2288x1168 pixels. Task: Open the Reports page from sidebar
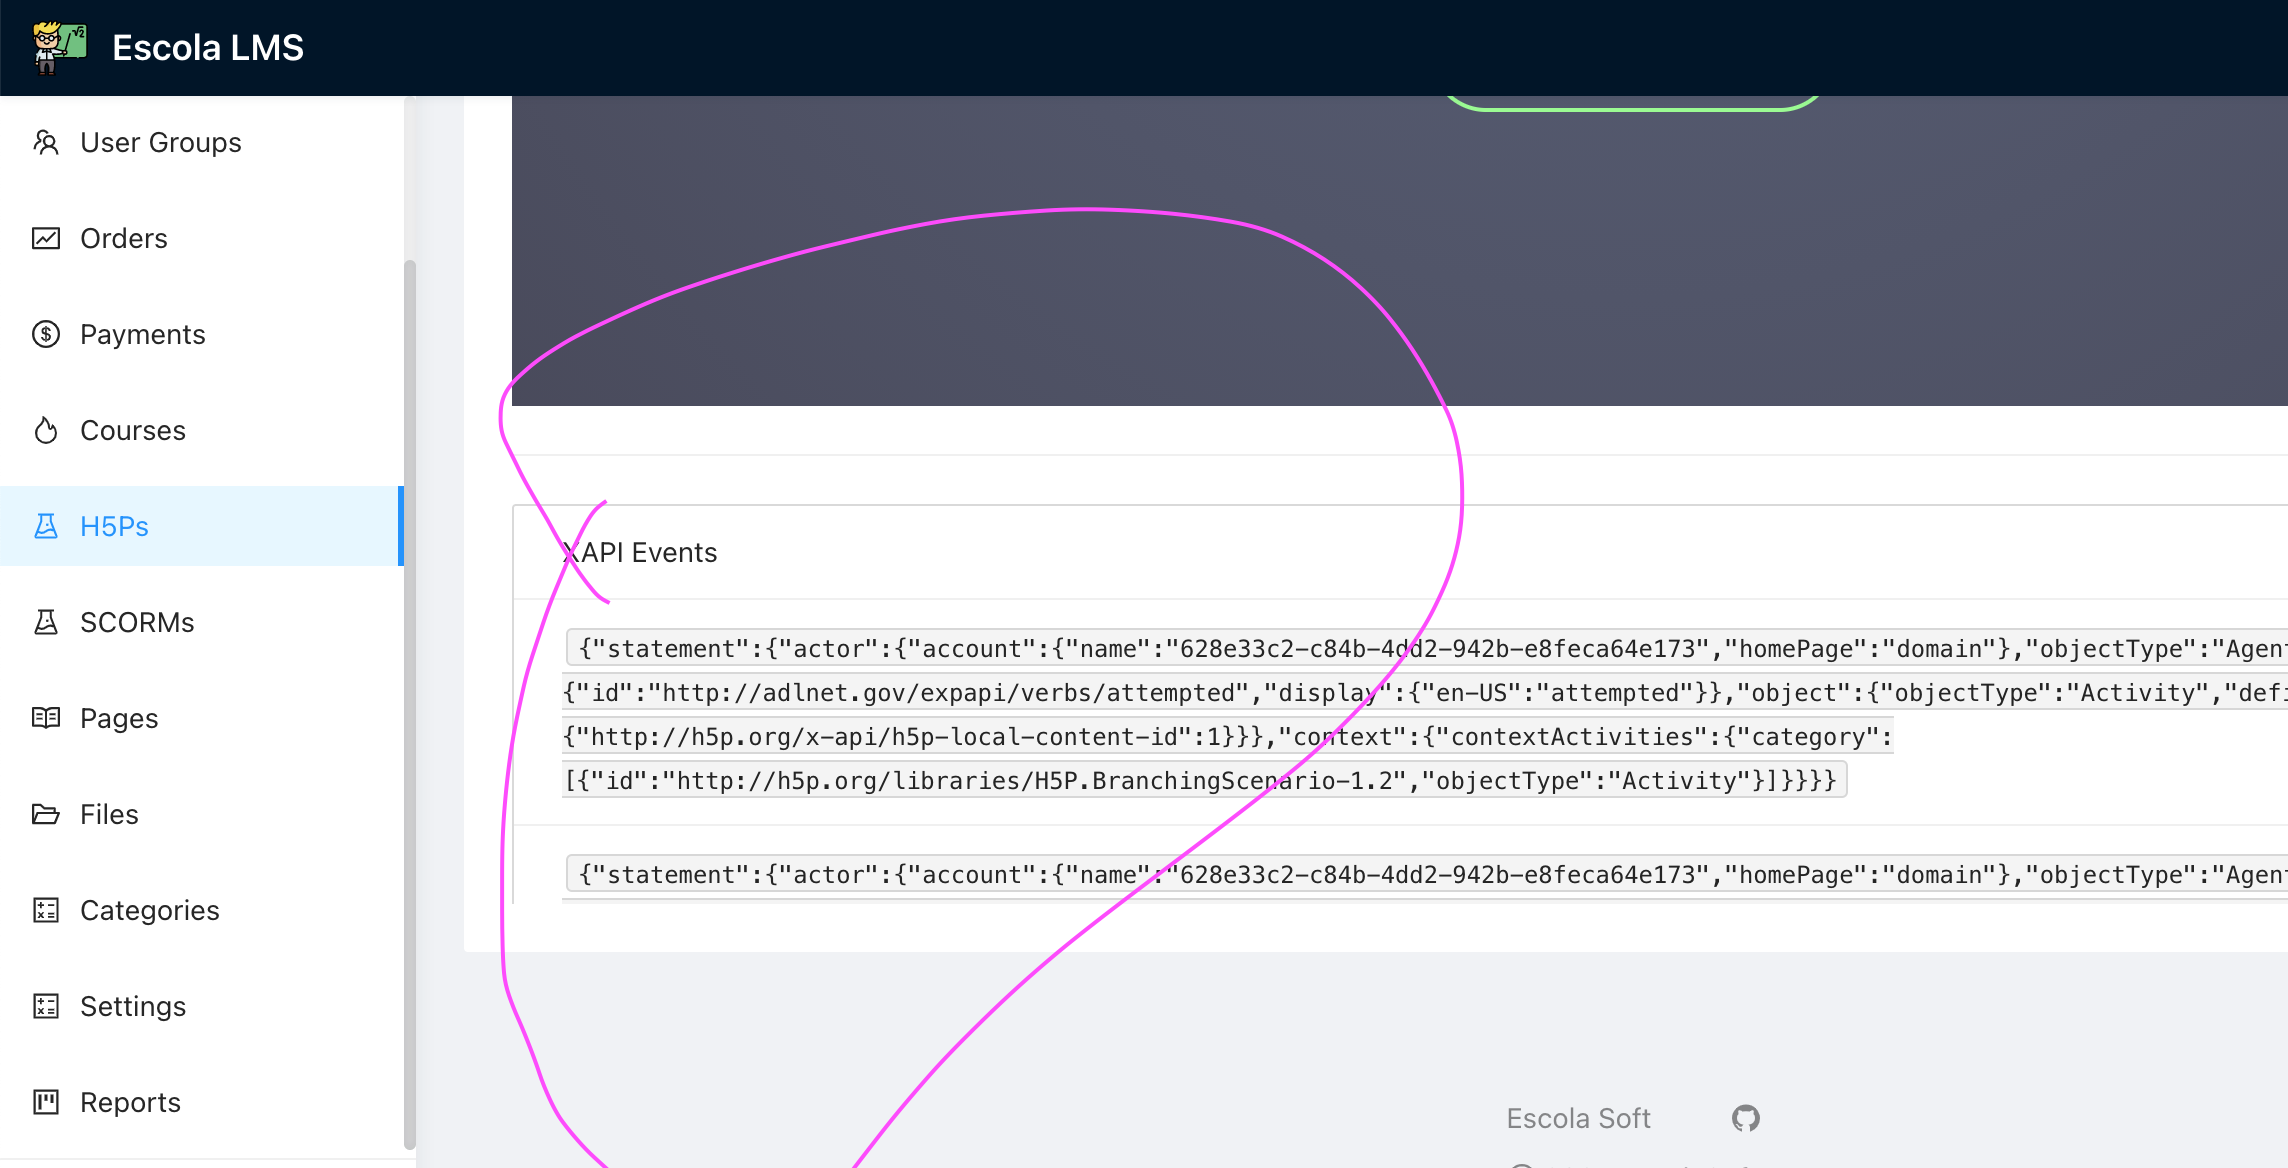(130, 1101)
